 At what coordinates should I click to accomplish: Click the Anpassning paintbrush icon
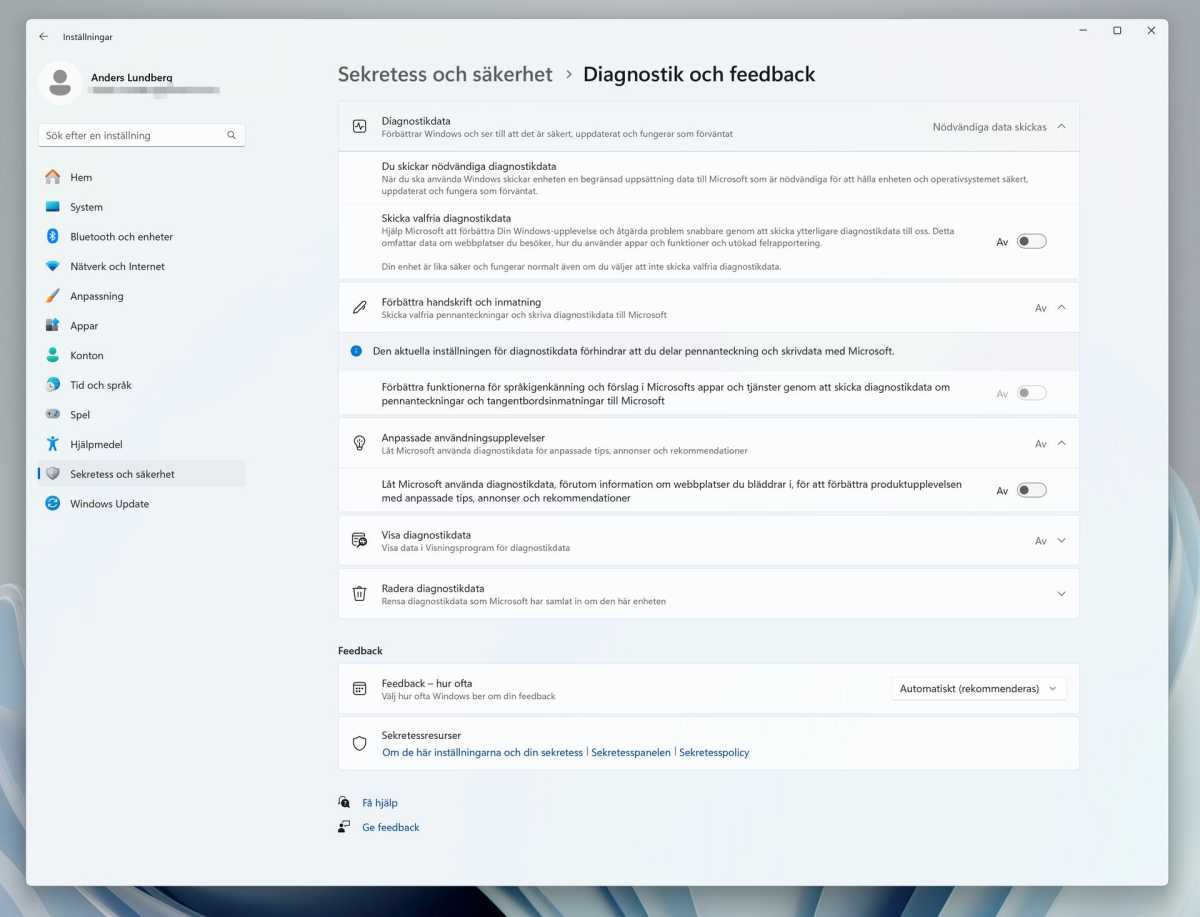pyautogui.click(x=53, y=296)
